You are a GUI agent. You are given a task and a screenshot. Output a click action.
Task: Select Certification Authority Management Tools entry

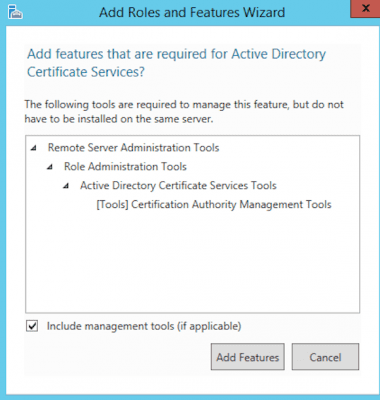click(x=214, y=204)
